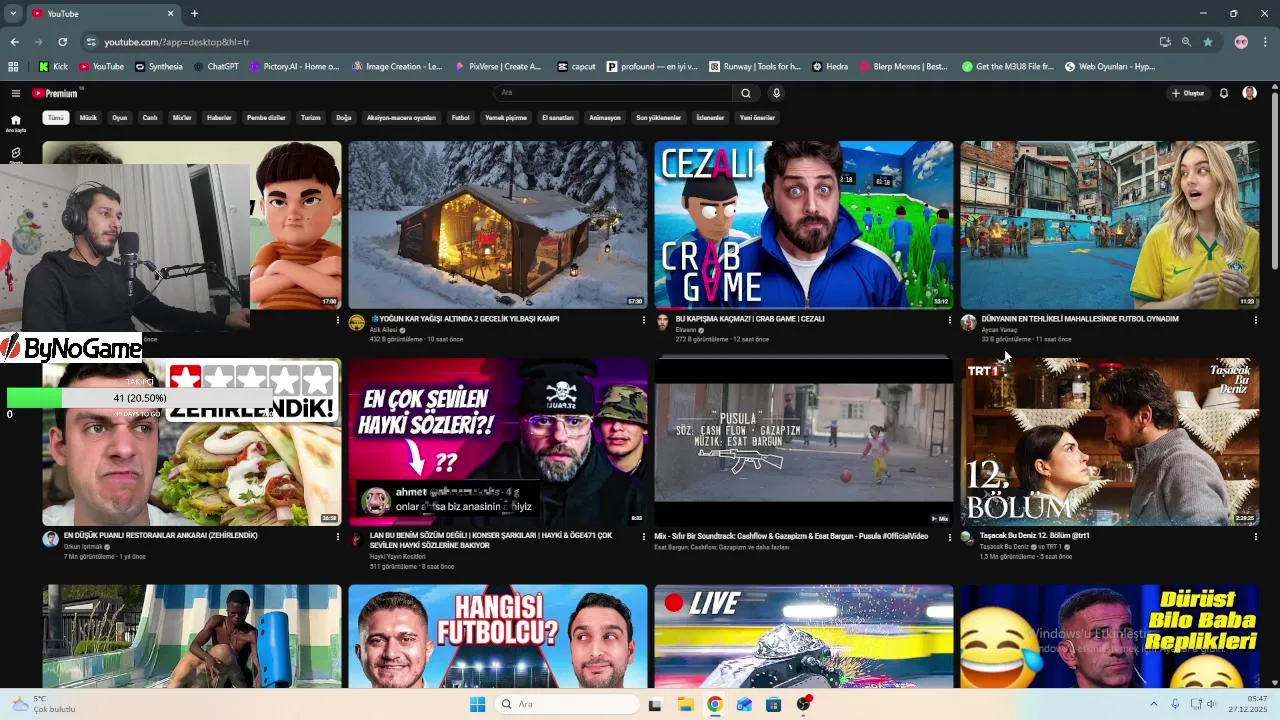The image size is (1280, 720).
Task: Open File Explorer from the taskbar
Action: pyautogui.click(x=685, y=704)
